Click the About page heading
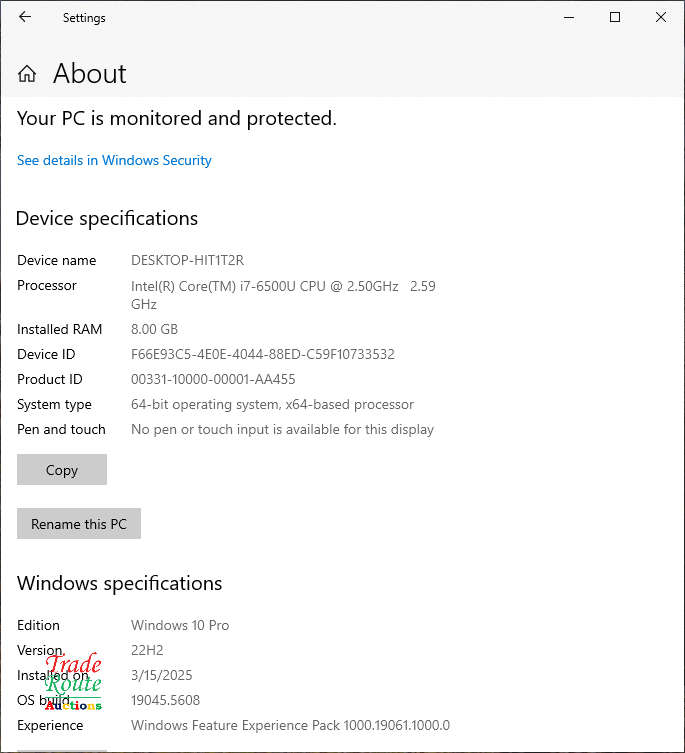 click(90, 74)
